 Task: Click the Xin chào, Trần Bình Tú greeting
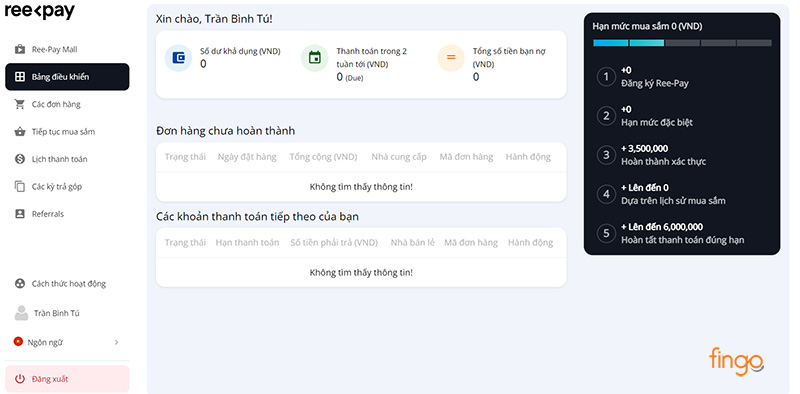point(214,19)
